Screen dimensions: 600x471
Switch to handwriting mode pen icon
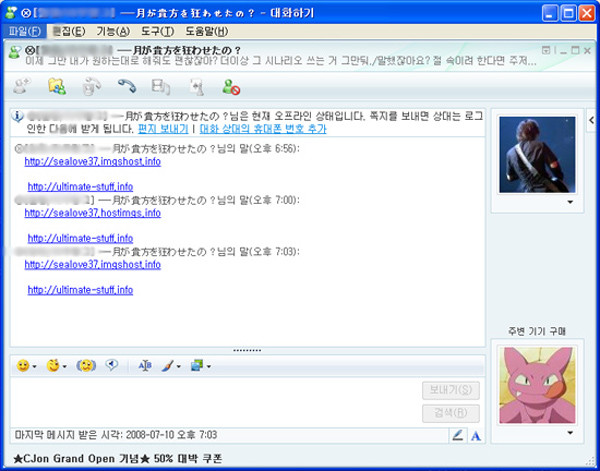coord(458,435)
